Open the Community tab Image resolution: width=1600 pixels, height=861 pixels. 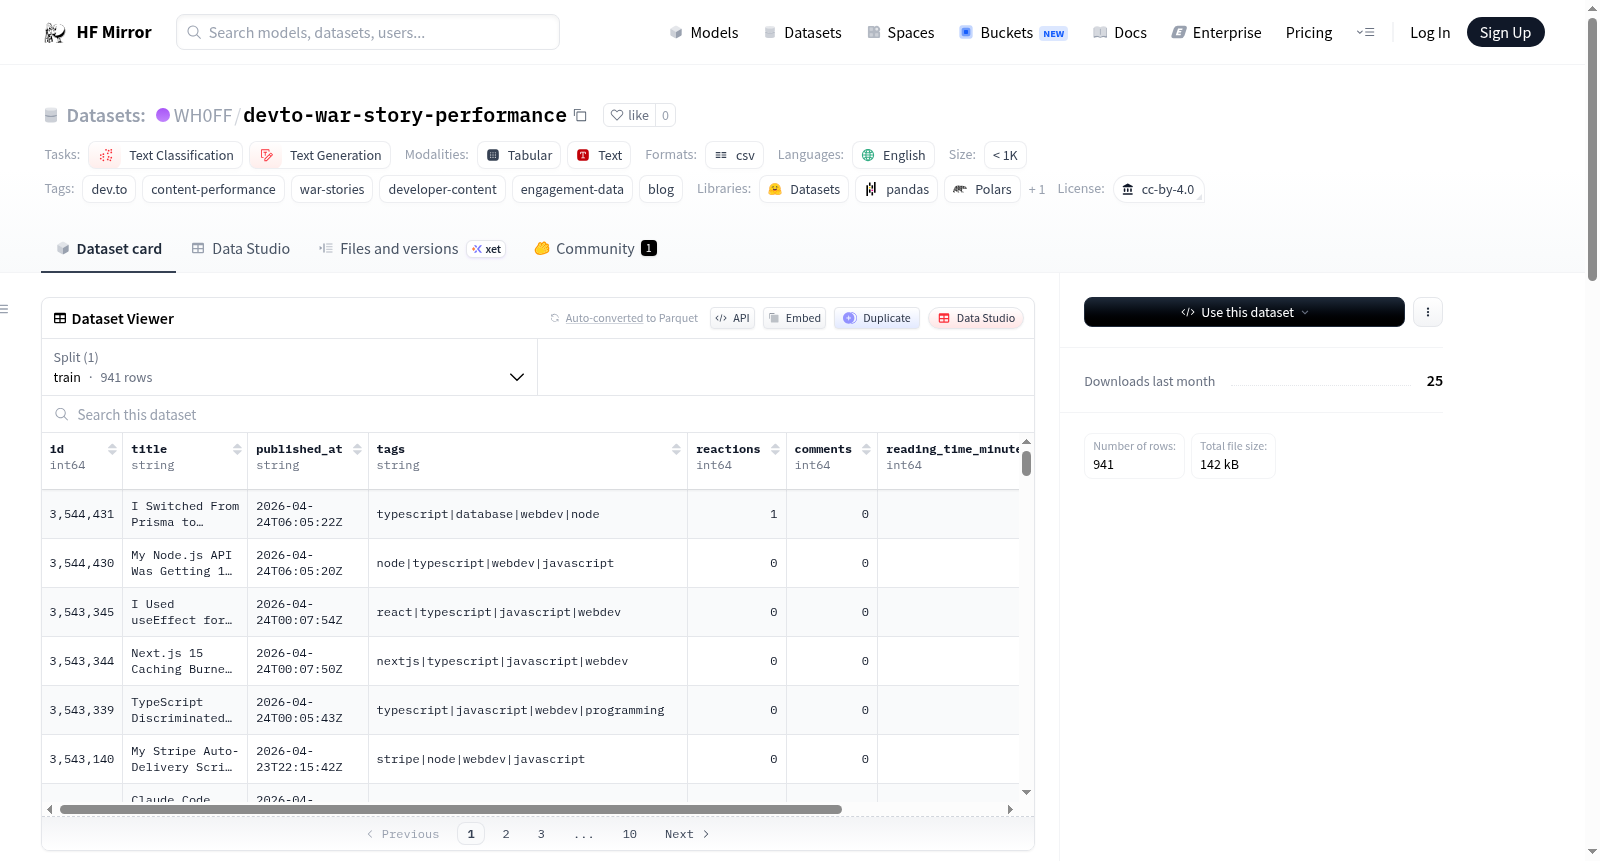(x=595, y=249)
